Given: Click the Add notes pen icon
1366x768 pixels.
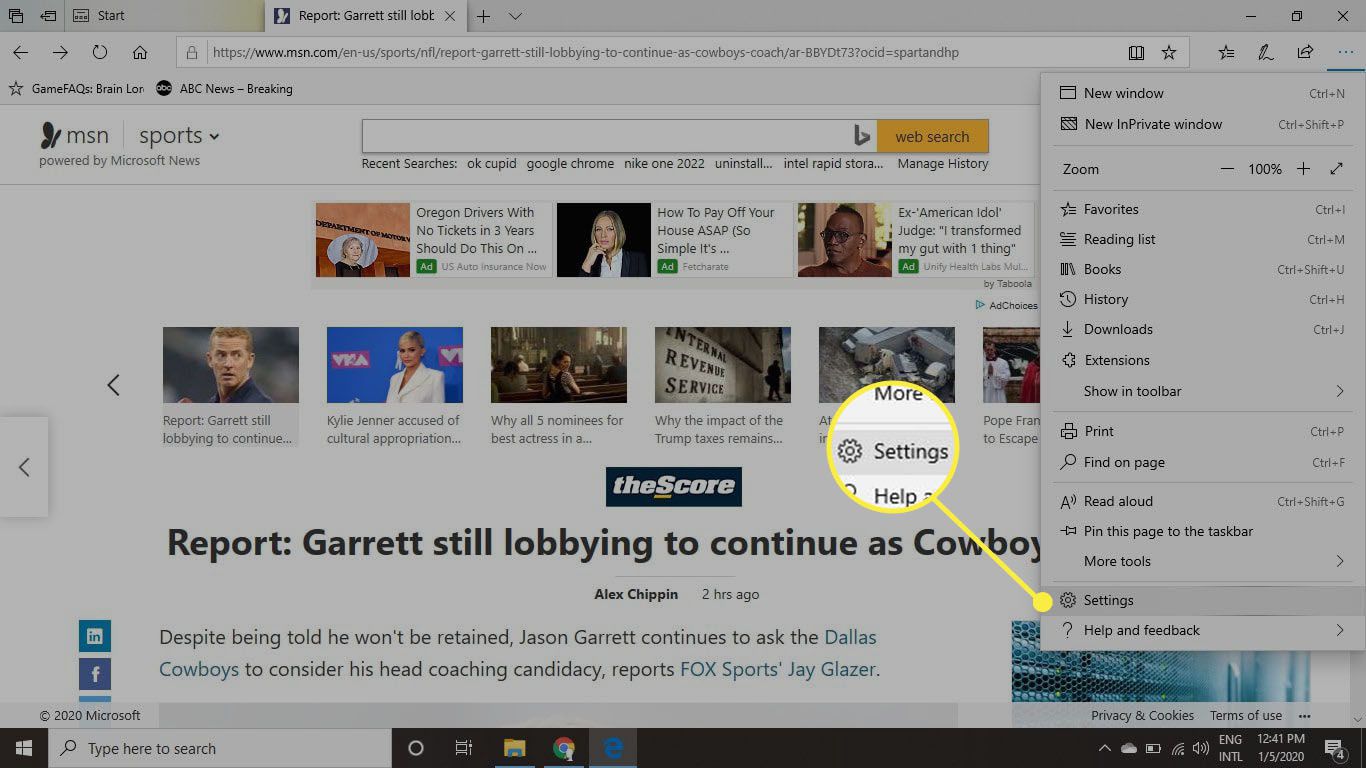Looking at the screenshot, I should [1265, 52].
